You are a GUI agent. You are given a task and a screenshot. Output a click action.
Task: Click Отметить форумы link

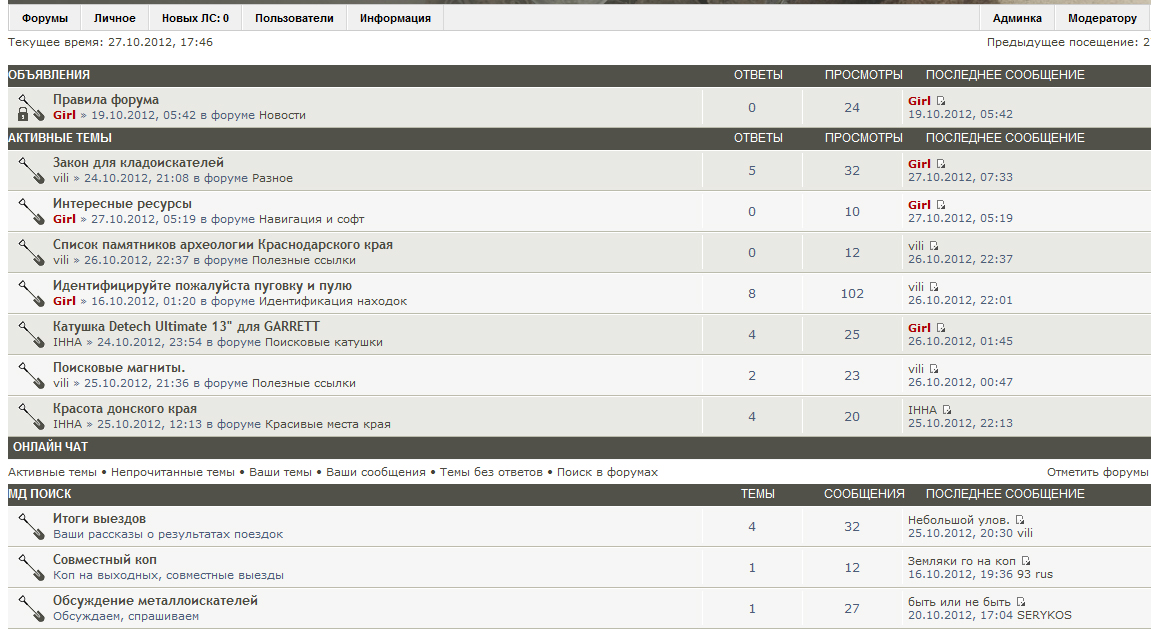(1097, 472)
